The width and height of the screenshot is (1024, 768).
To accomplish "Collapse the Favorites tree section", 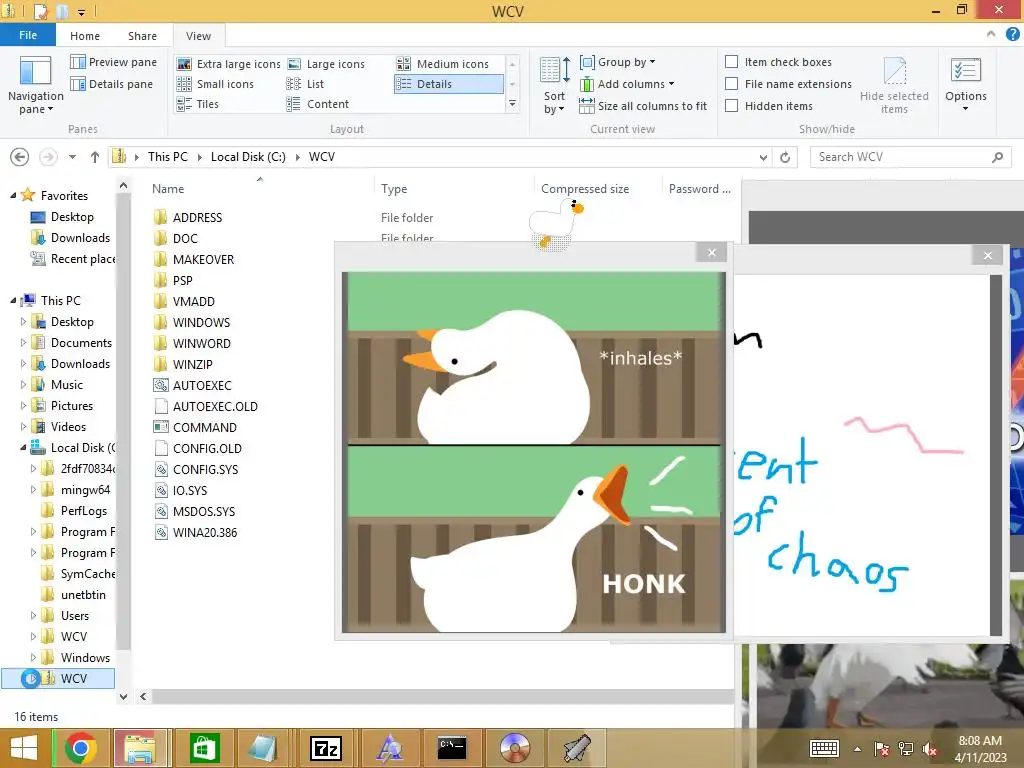I will click(13, 195).
